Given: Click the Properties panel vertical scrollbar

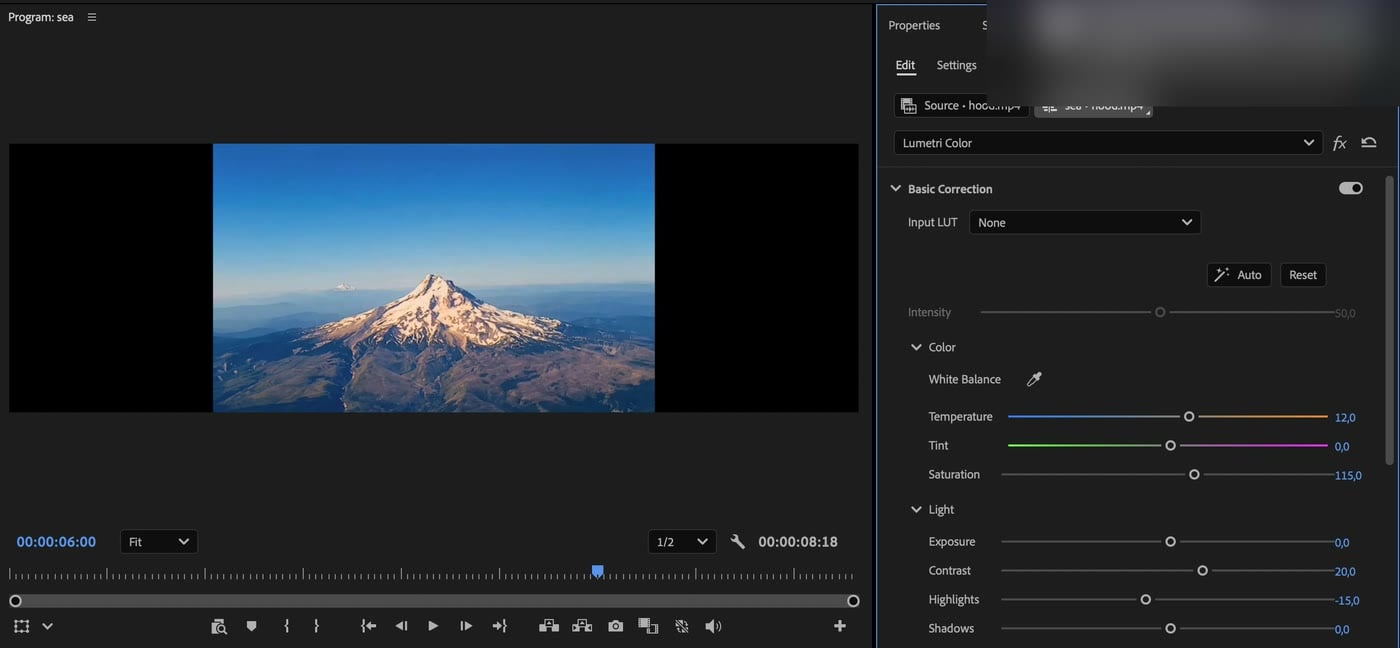Looking at the screenshot, I should point(1389,320).
